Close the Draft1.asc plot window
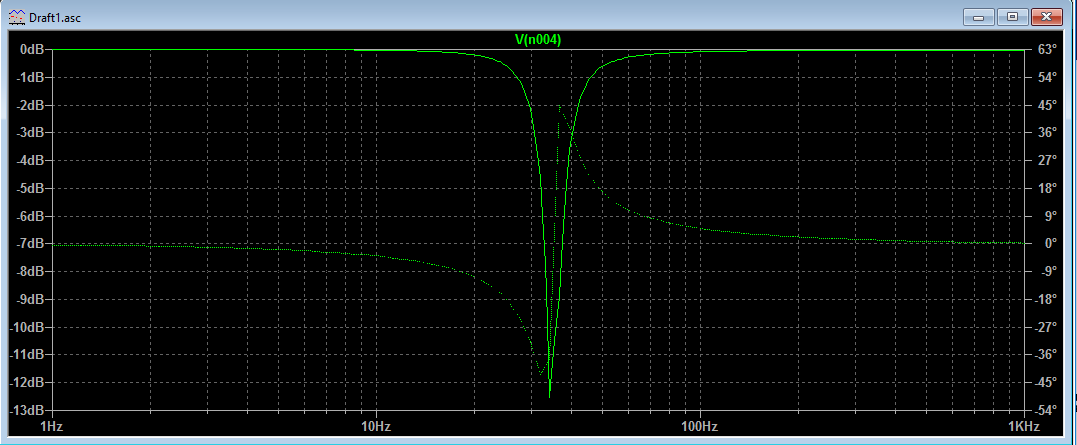The height and width of the screenshot is (445, 1077). [x=1047, y=16]
